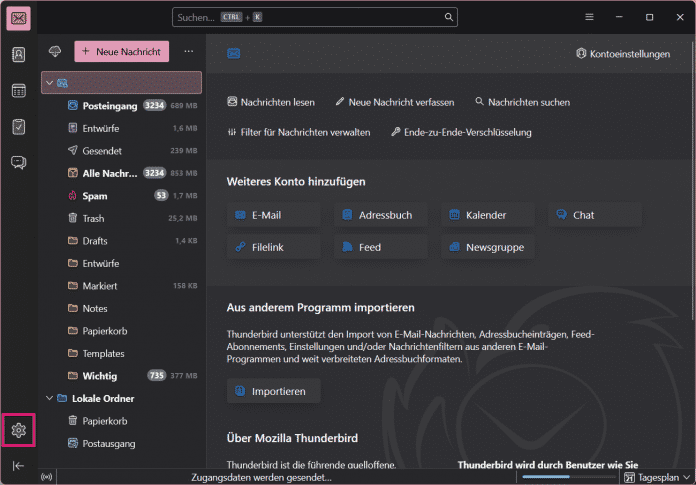Open folder pane options three-dot menu

point(188,51)
